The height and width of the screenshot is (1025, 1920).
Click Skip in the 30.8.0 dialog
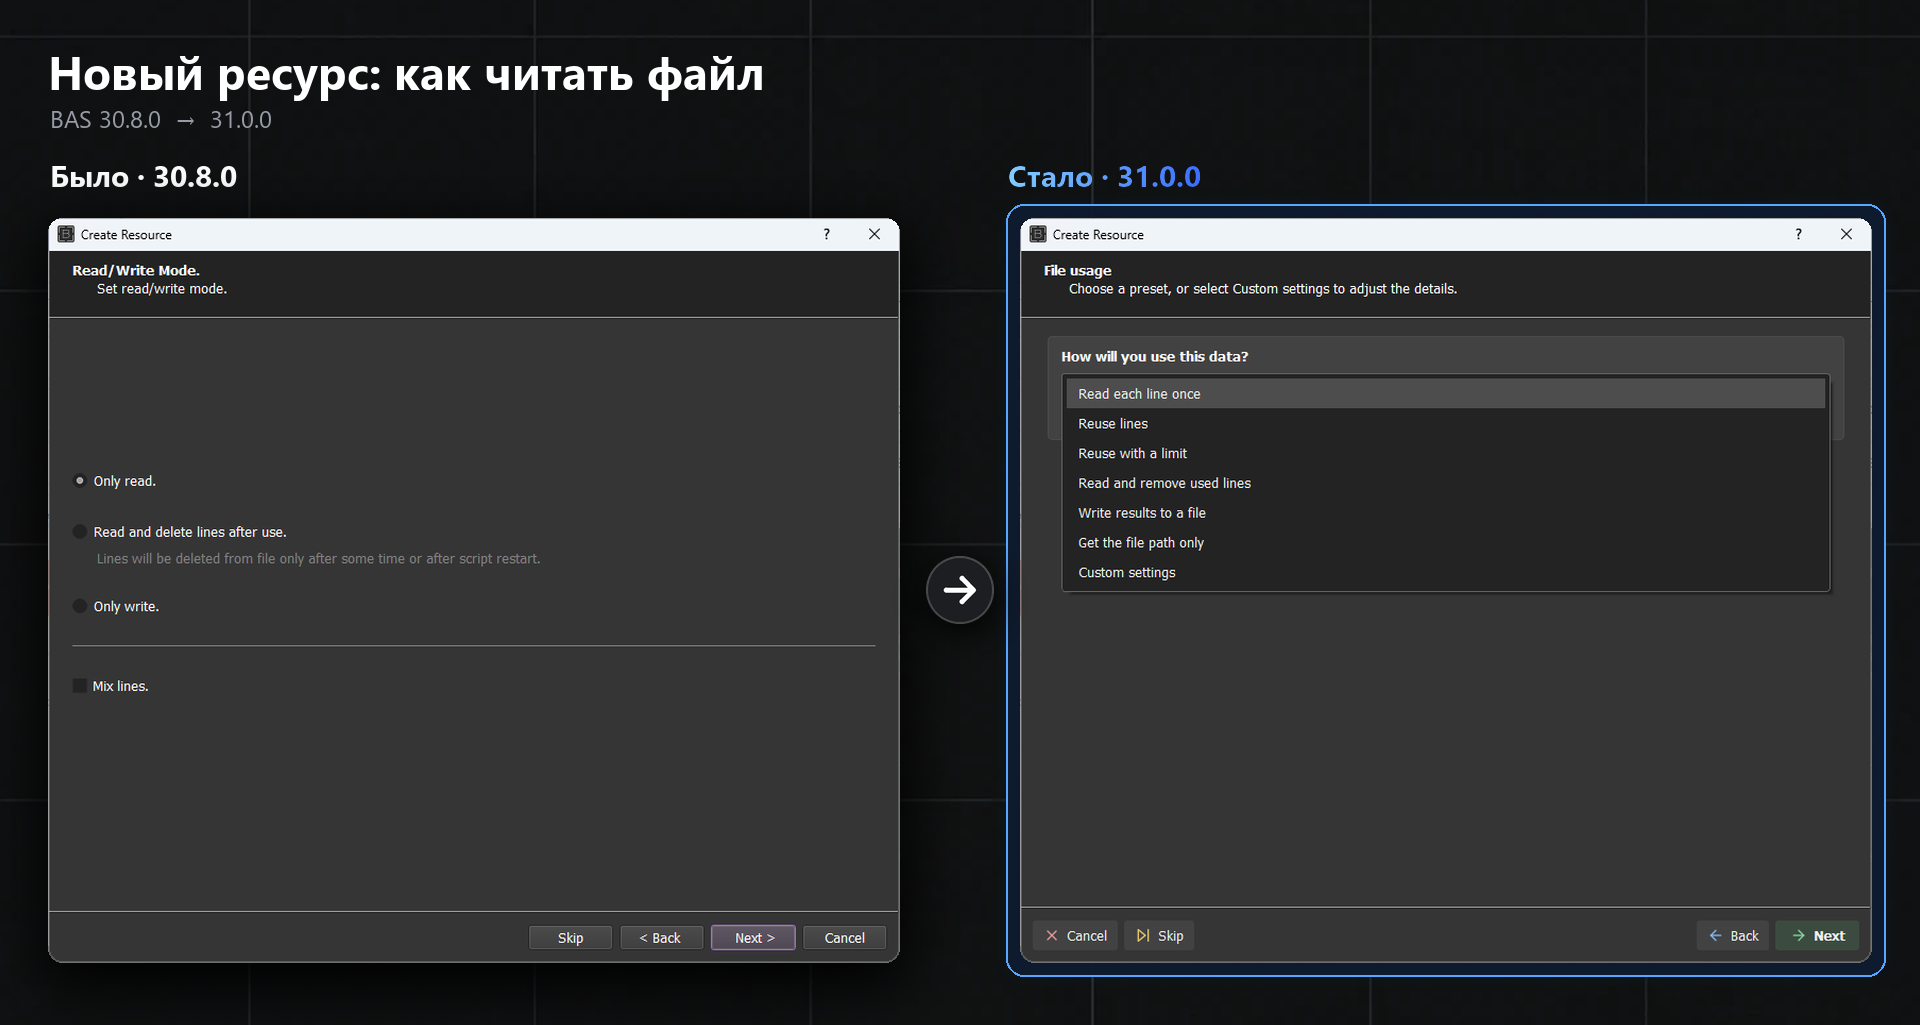coord(570,938)
